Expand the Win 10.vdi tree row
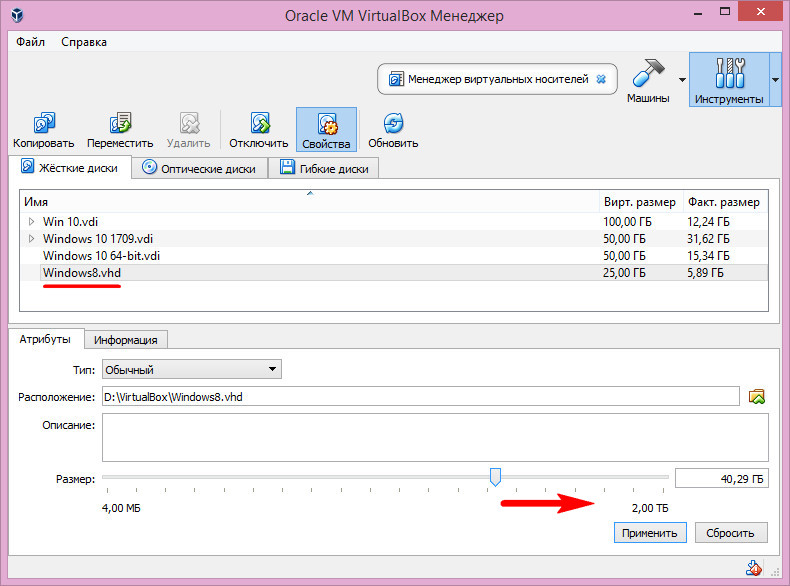 pos(31,222)
